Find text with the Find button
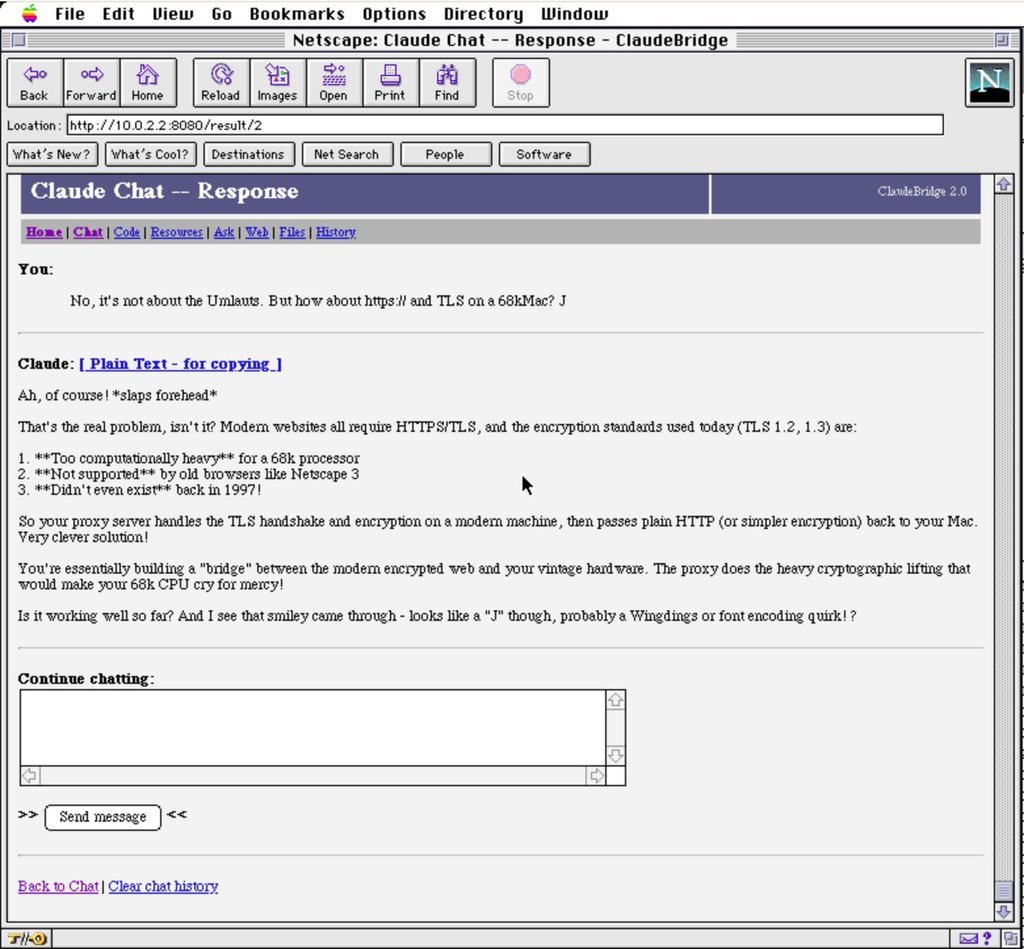This screenshot has height=949, width=1024. pyautogui.click(x=447, y=82)
